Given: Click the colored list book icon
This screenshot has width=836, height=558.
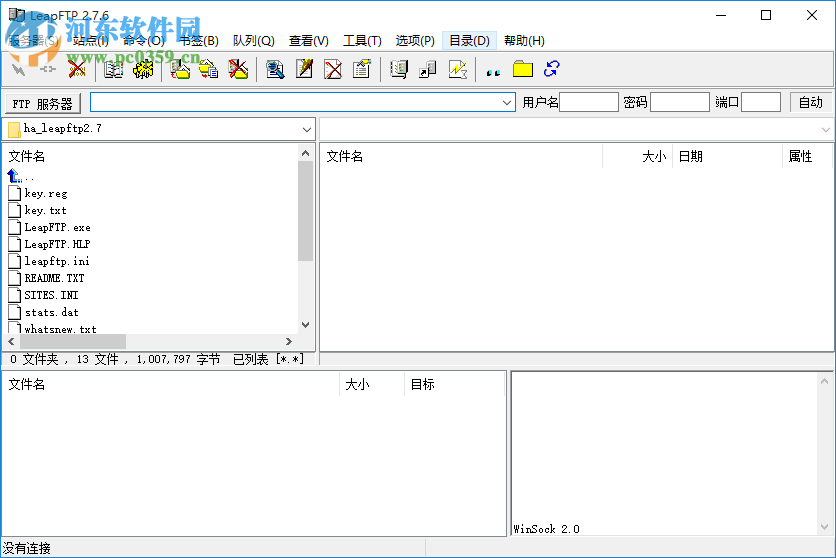Looking at the screenshot, I should point(399,69).
